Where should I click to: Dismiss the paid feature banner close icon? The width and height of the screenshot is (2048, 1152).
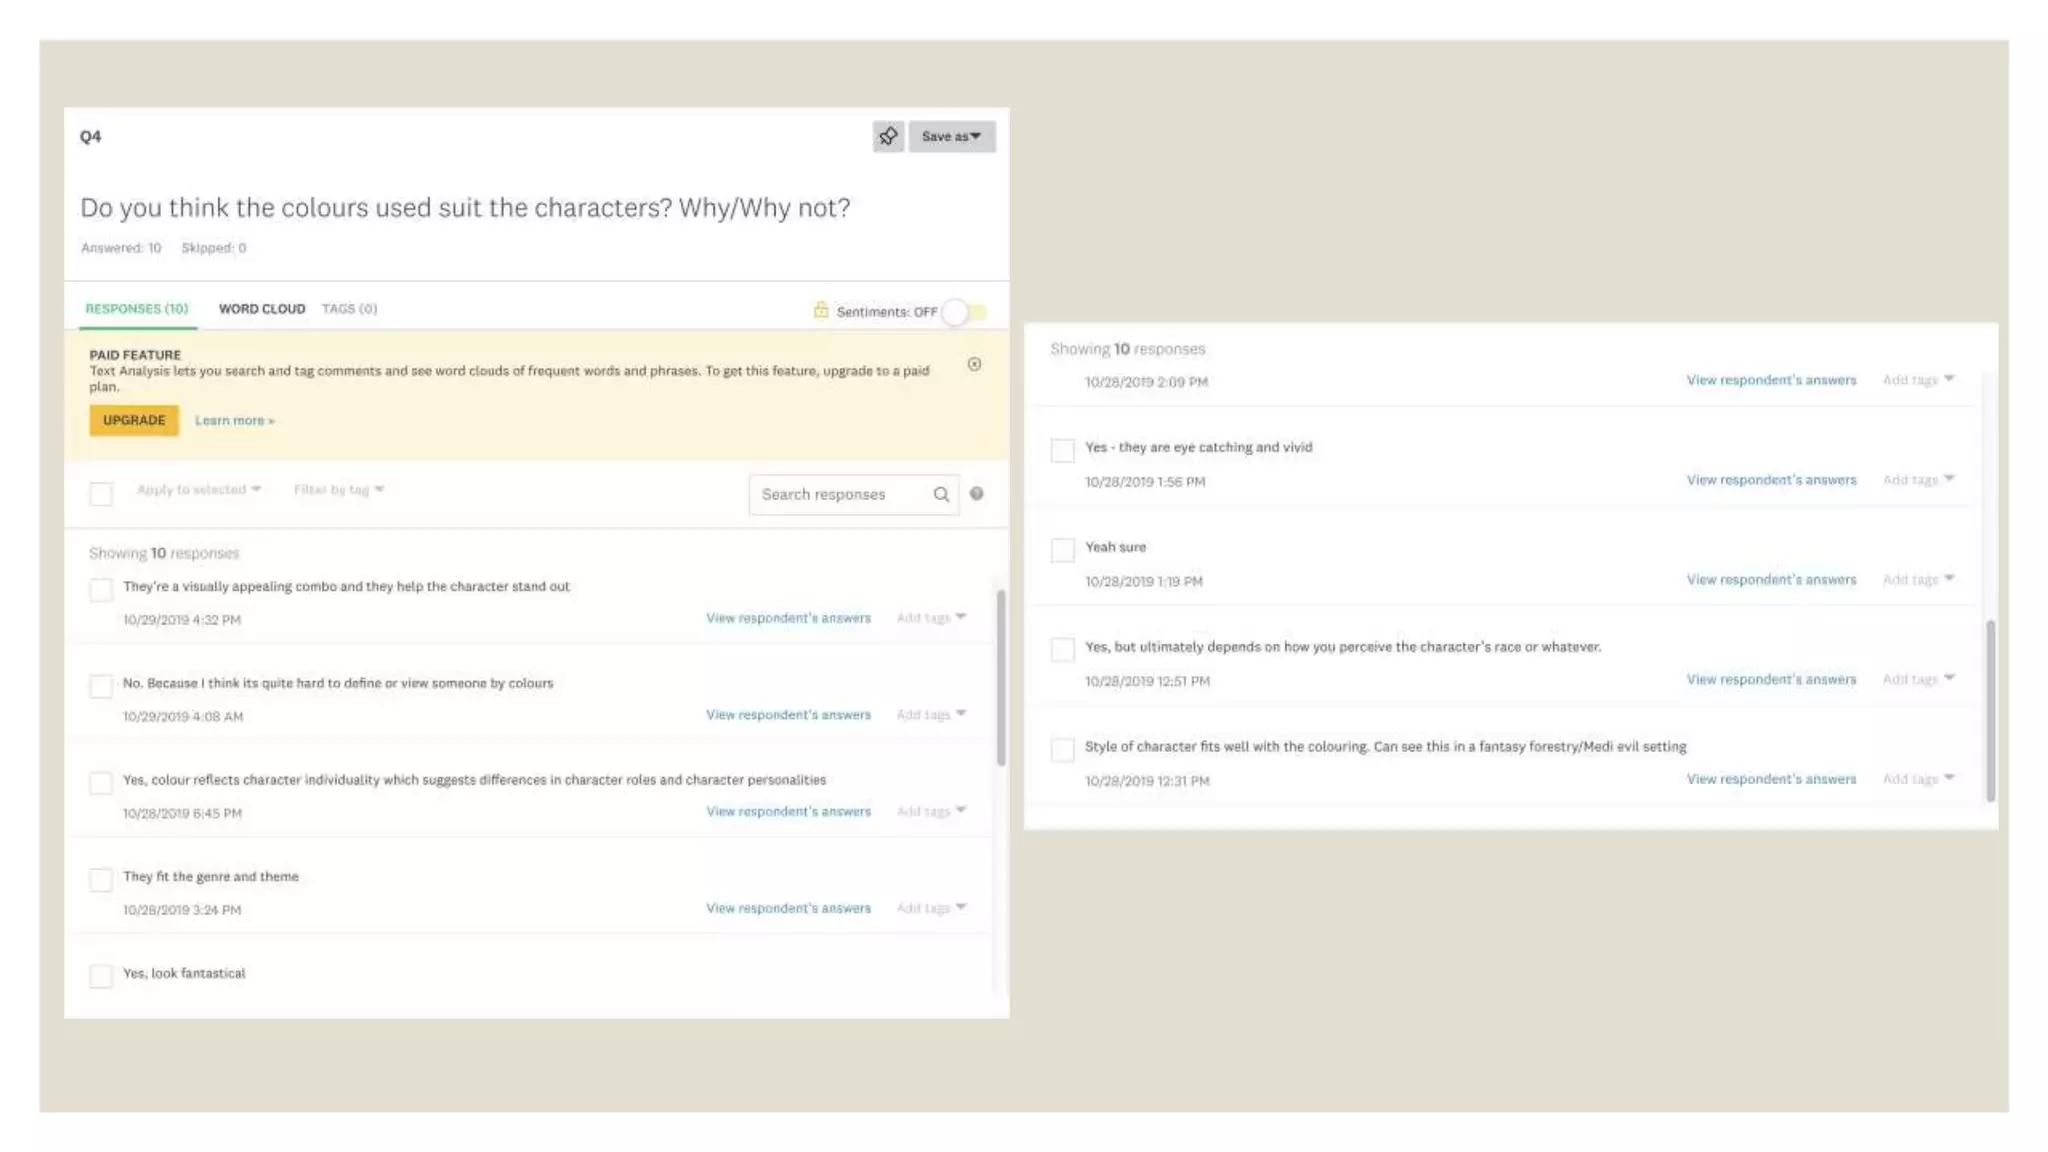pos(974,364)
